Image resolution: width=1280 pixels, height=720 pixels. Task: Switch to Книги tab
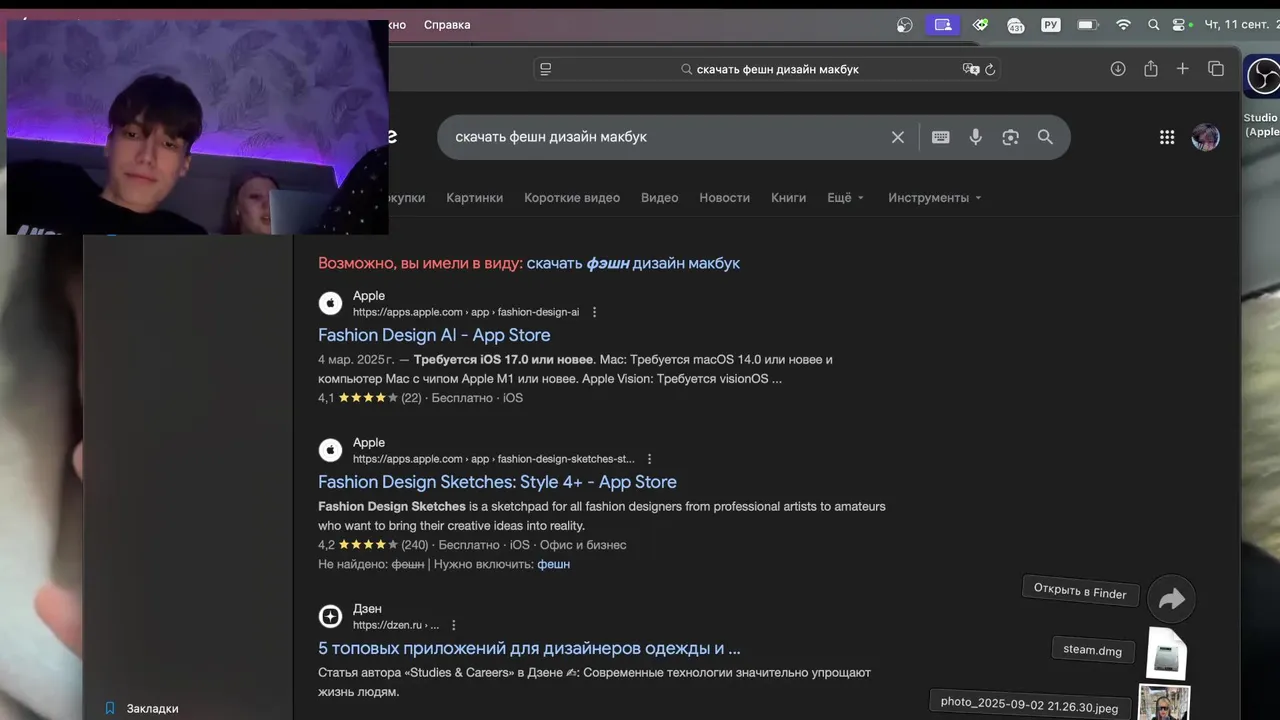click(789, 198)
